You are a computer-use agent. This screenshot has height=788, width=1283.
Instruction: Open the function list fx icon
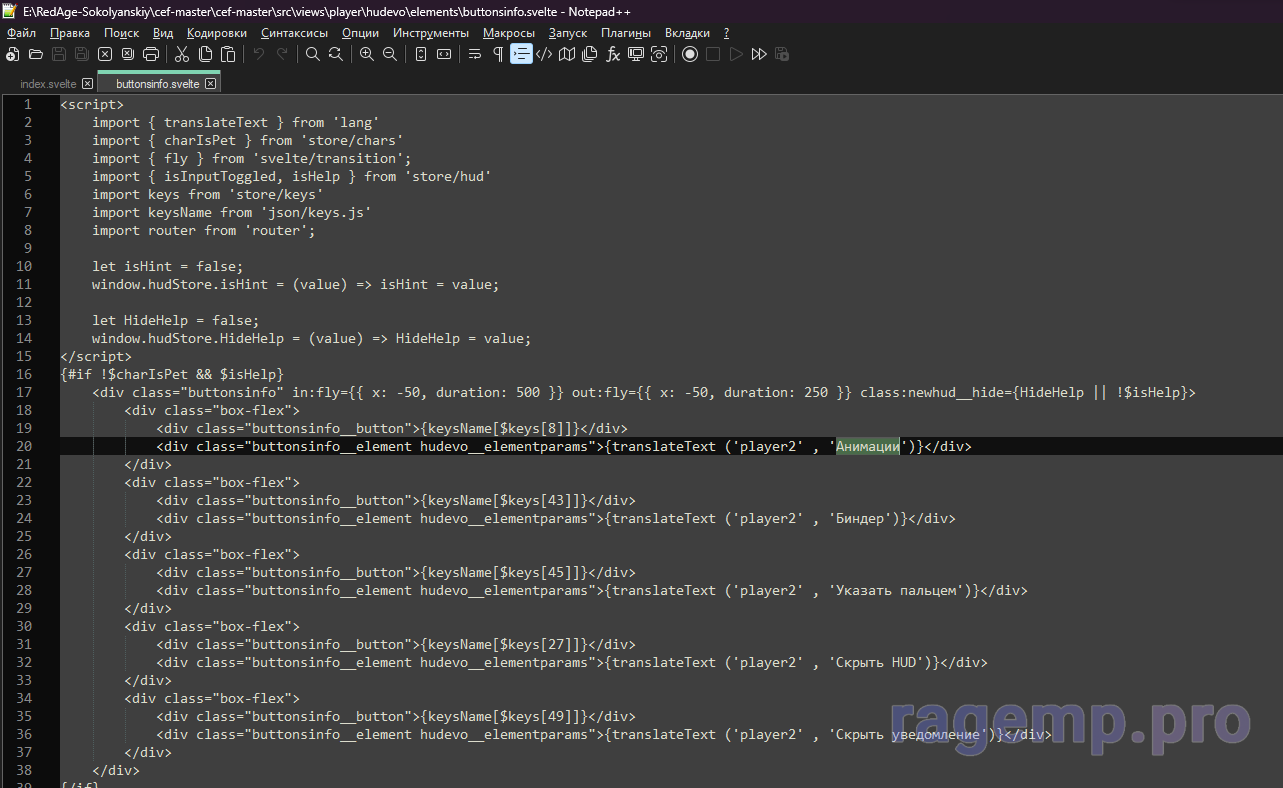pyautogui.click(x=613, y=54)
